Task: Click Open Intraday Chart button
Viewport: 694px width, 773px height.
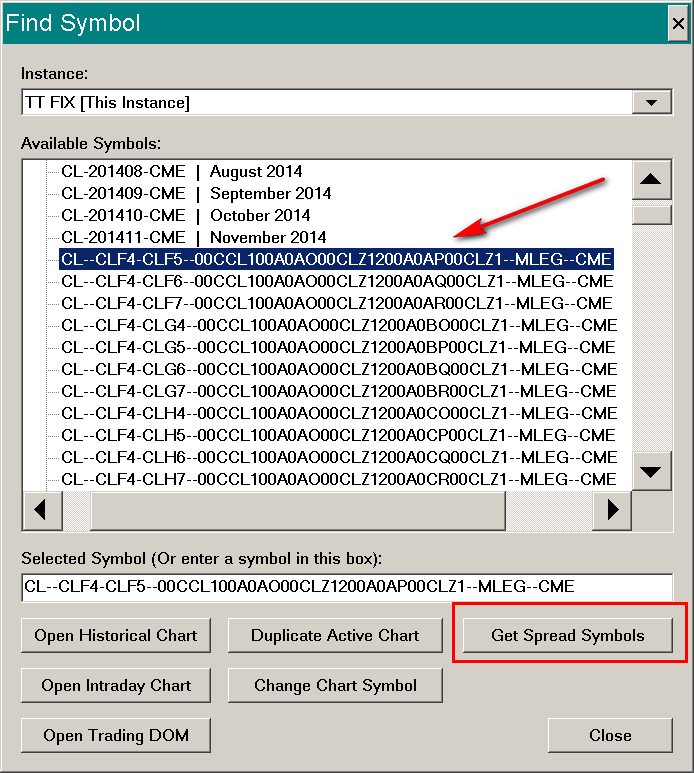Action: click(x=116, y=686)
